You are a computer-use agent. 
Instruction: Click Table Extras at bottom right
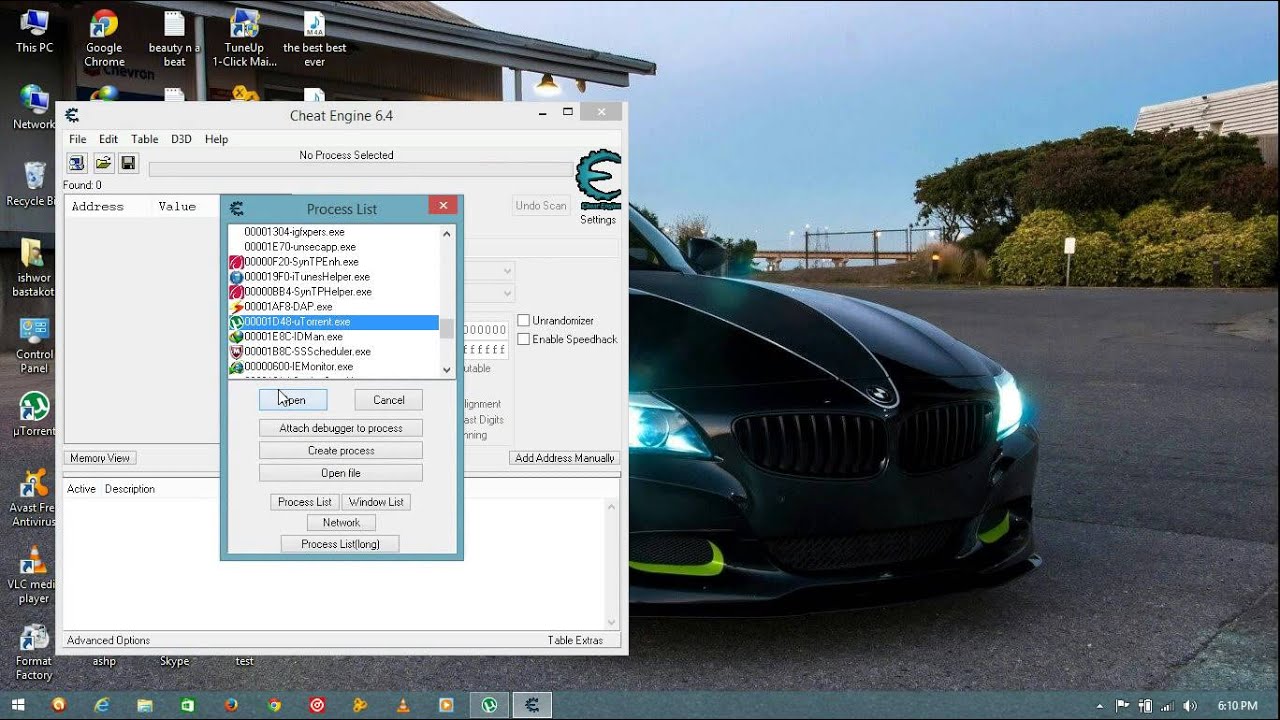tap(574, 640)
